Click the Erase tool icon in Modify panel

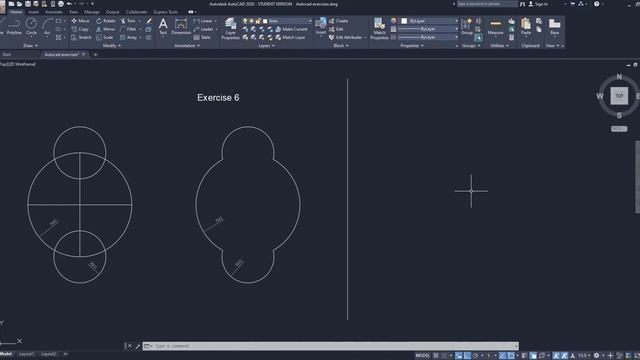click(149, 20)
